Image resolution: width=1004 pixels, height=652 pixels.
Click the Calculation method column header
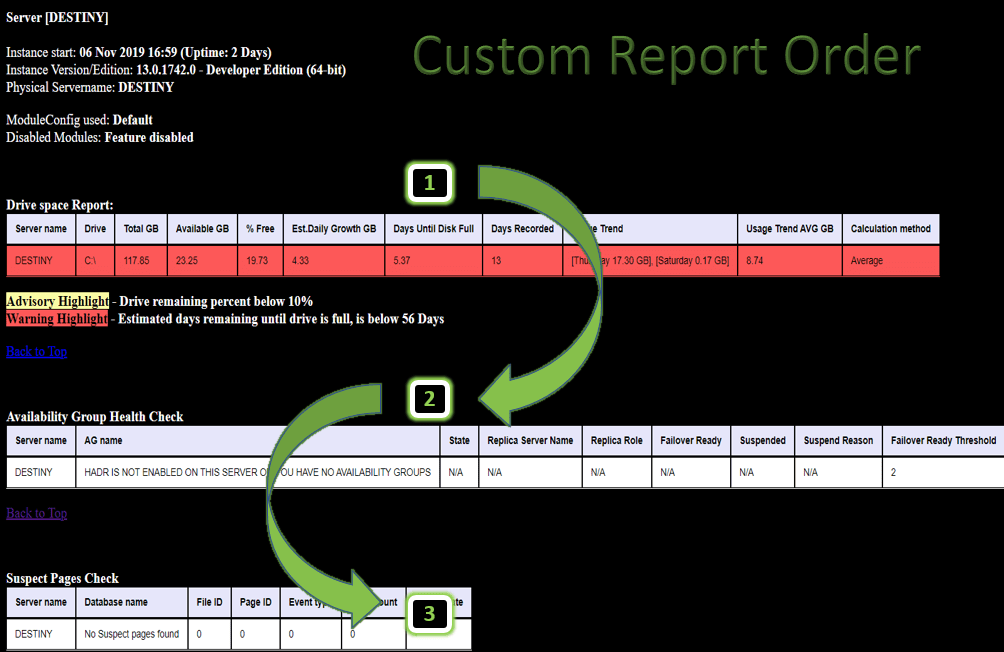[x=890, y=229]
